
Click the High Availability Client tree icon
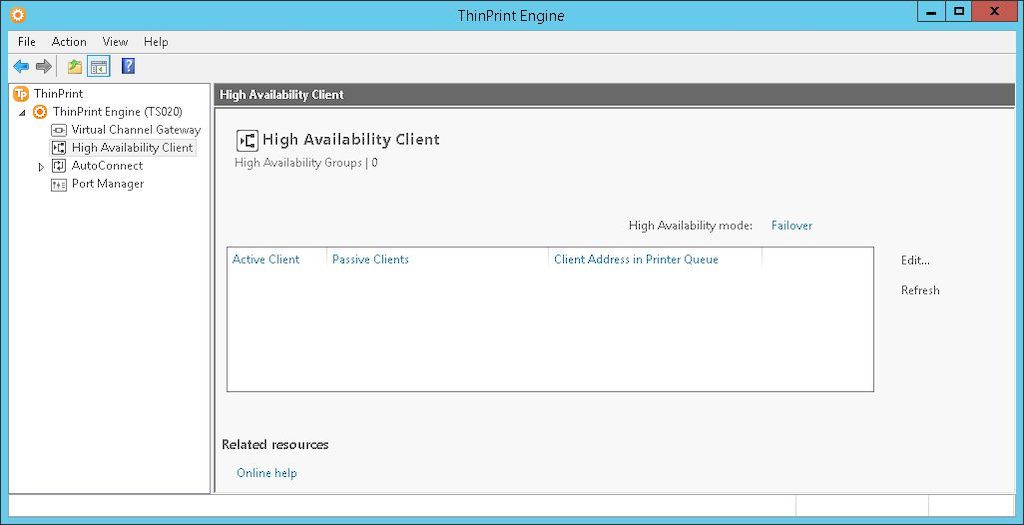tap(59, 148)
